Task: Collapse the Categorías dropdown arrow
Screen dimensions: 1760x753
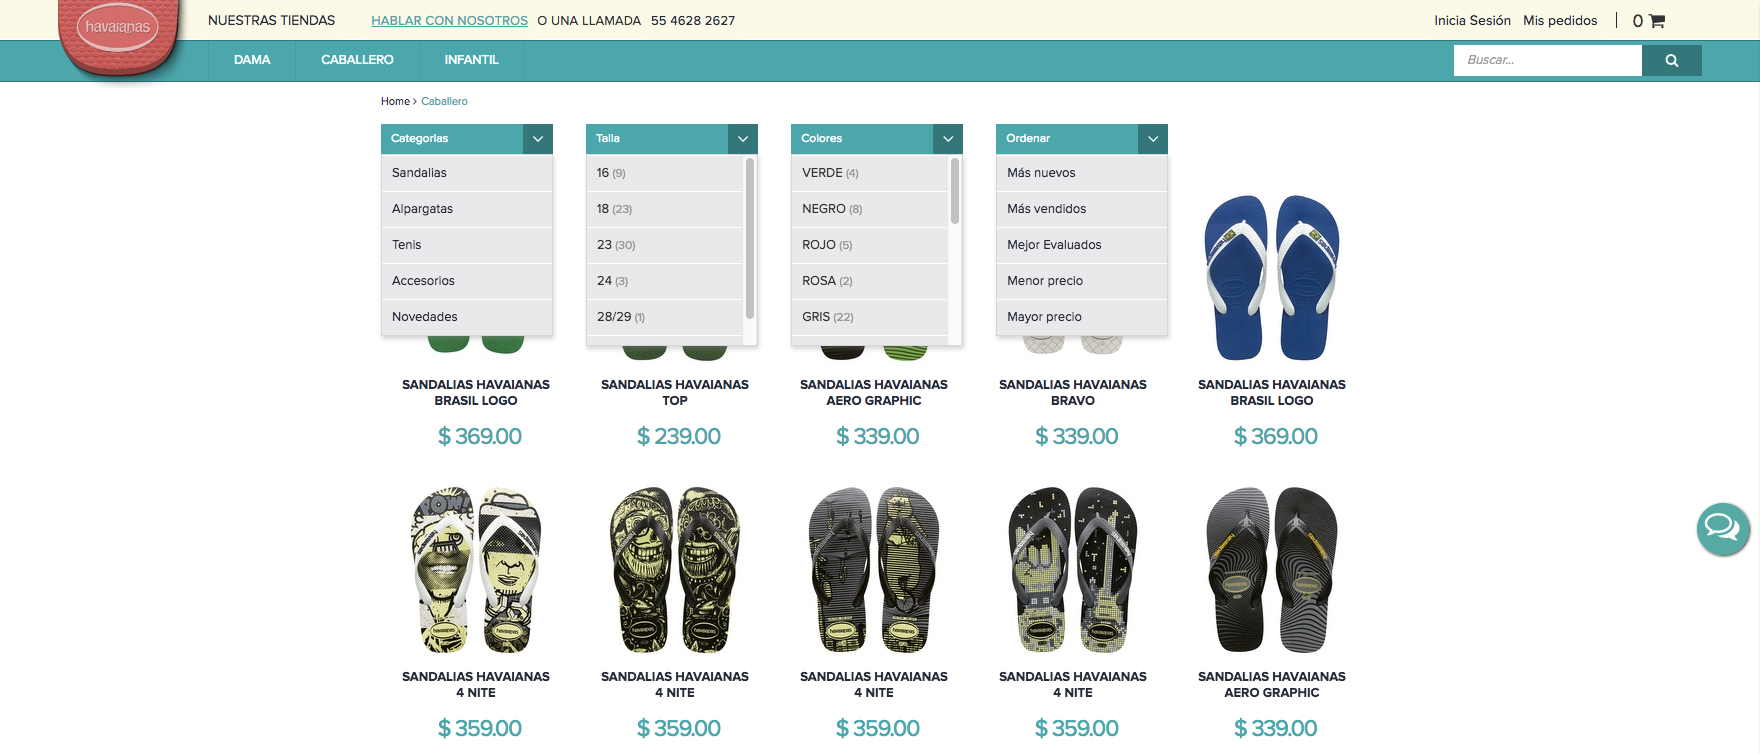Action: 538,139
